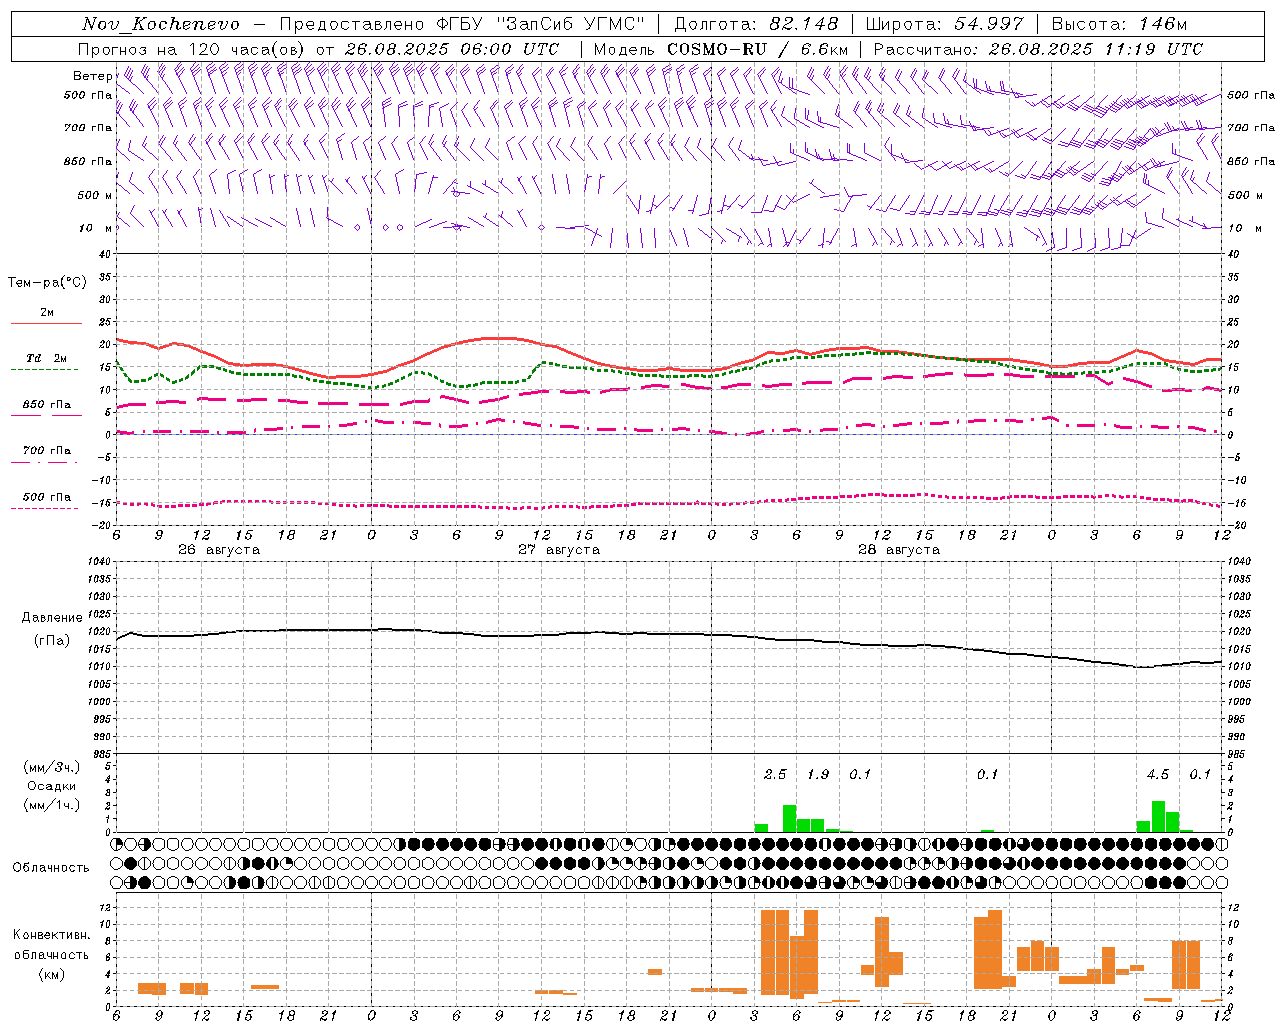This screenshot has width=1280, height=1024.
Task: Click the 500 гПа temperature legend dotted line
Action: point(44,508)
